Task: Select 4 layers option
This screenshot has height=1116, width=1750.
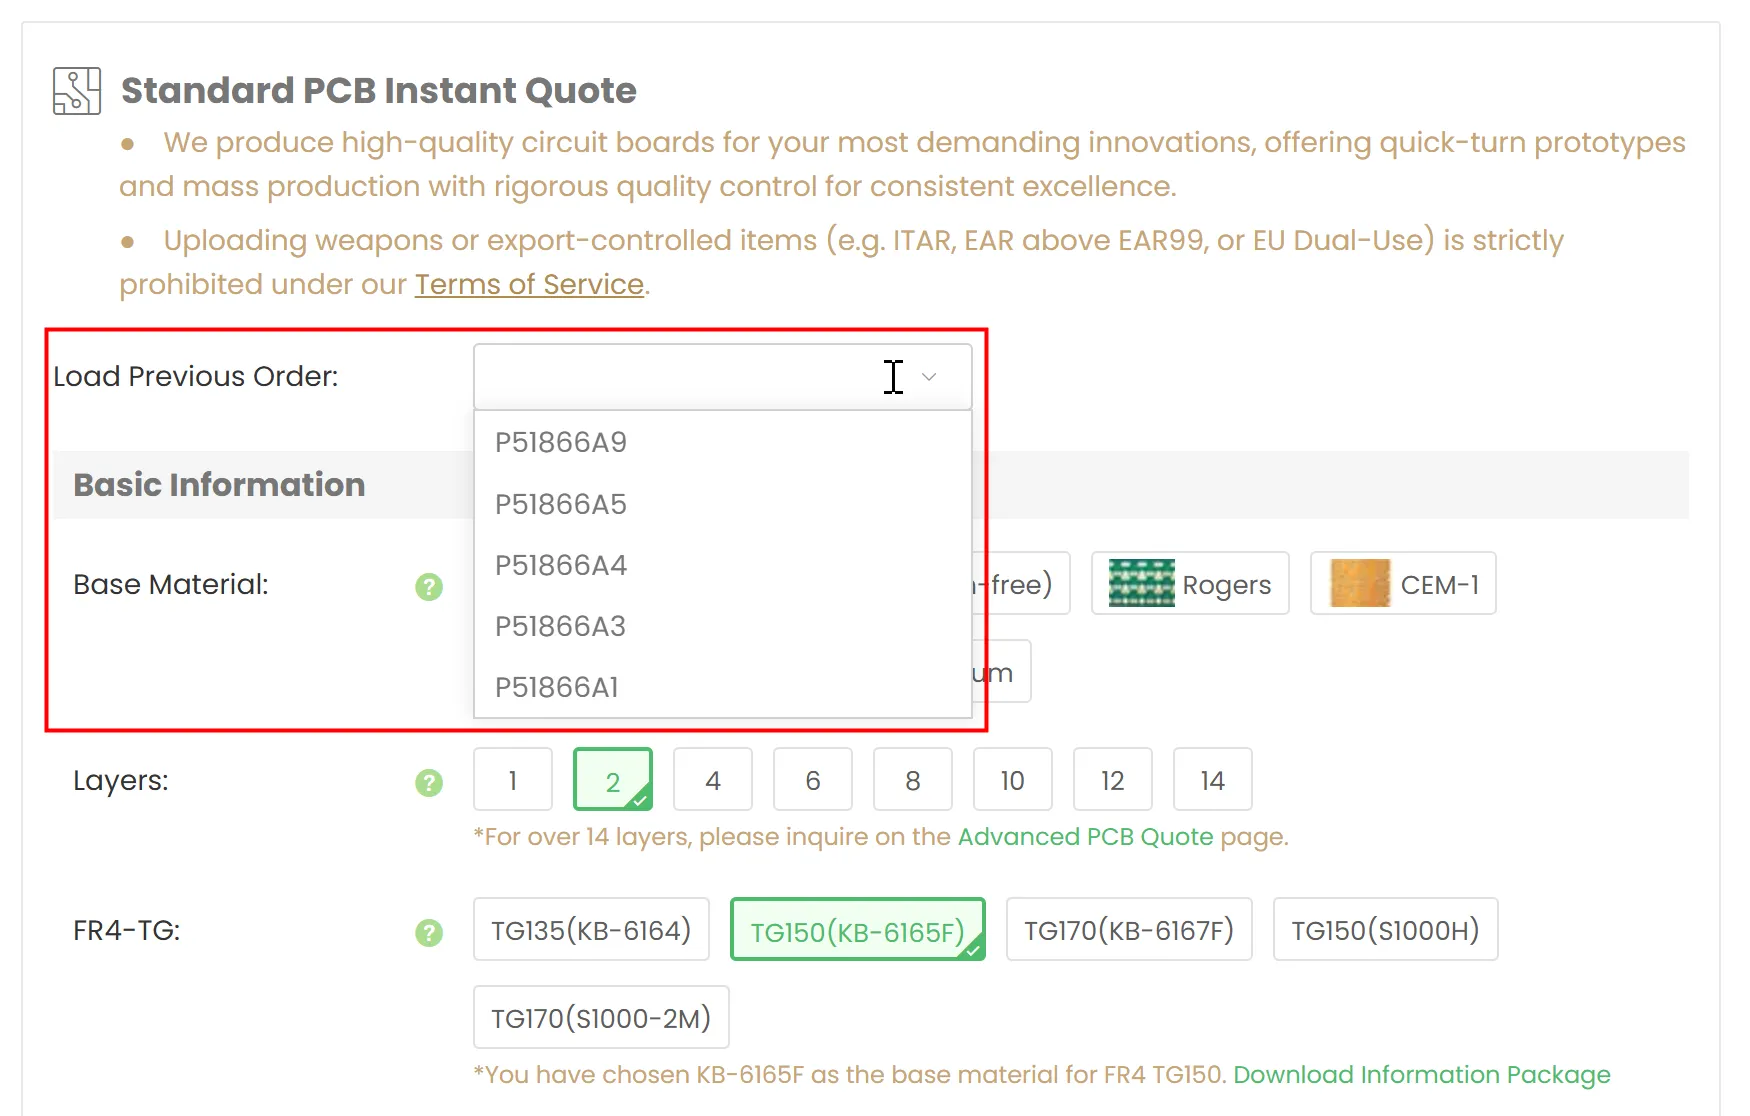Action: pos(713,780)
